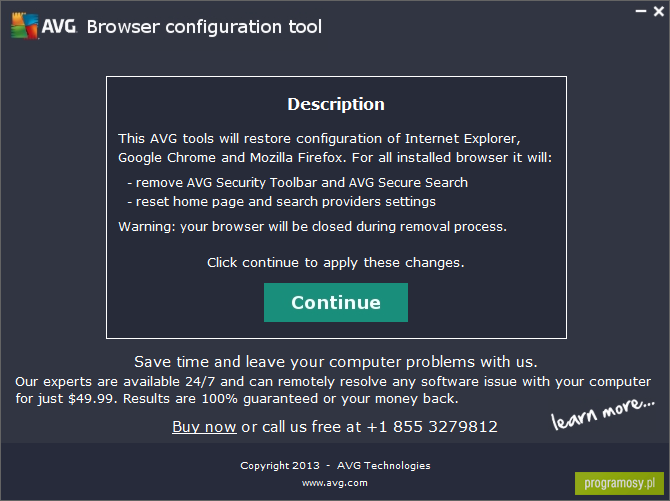The height and width of the screenshot is (501, 670).
Task: Click the '$49.99' price sentence
Action: (237, 399)
